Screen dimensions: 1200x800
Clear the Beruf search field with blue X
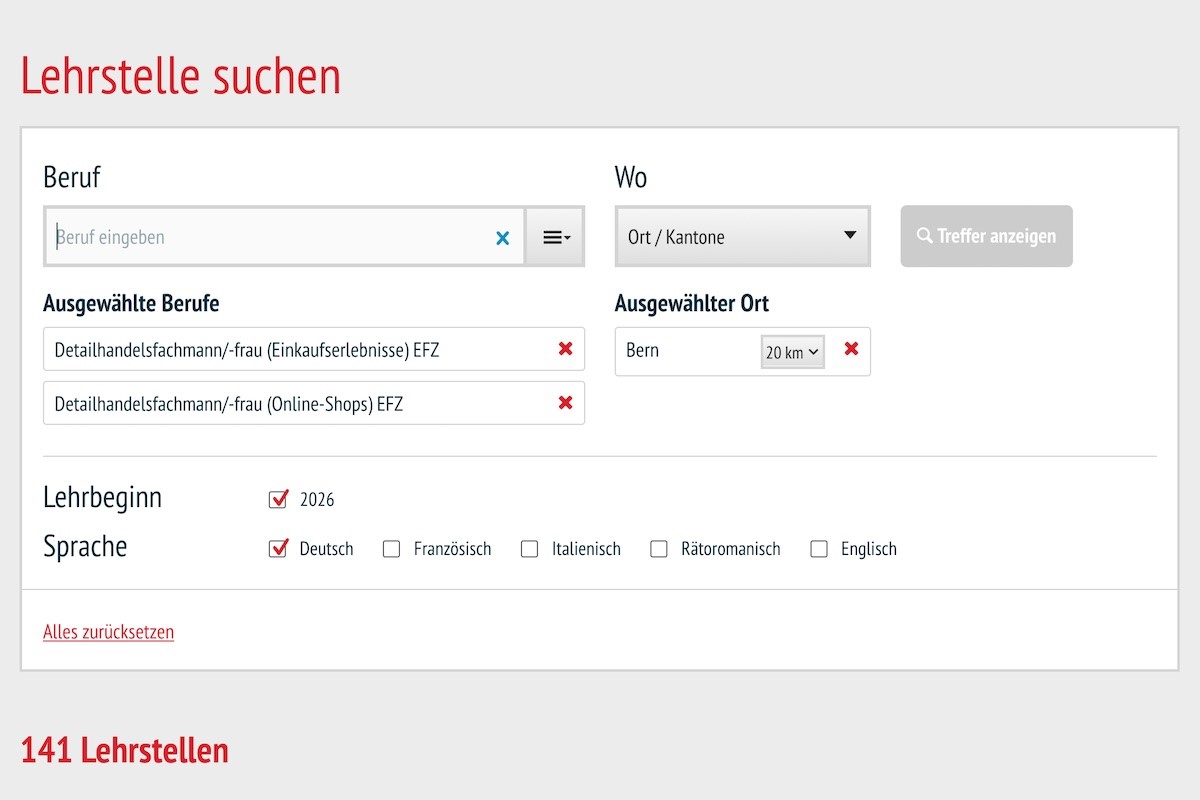(x=503, y=238)
